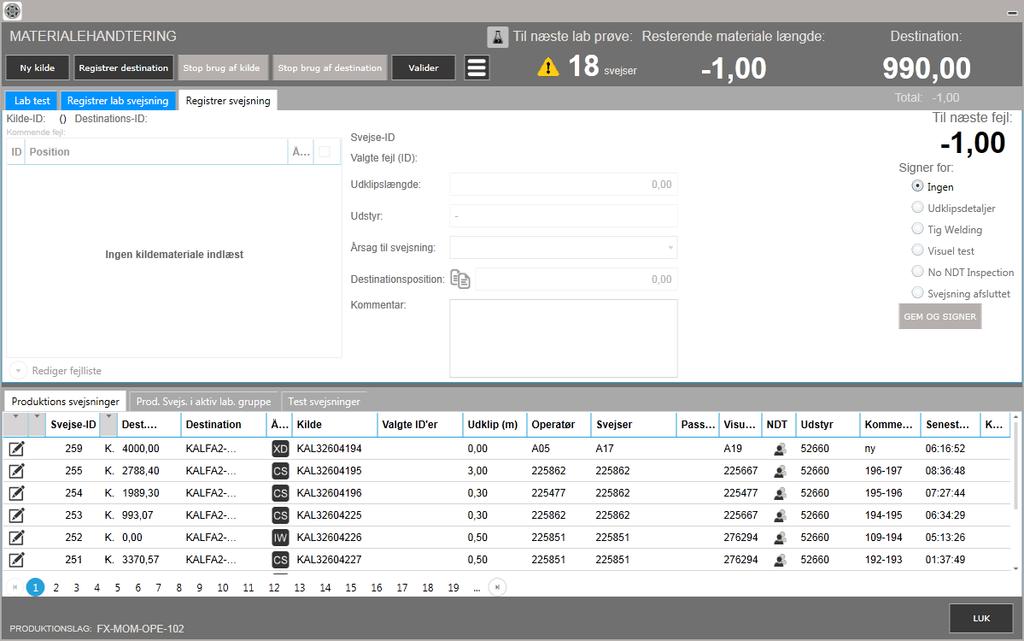
Task: Click copy icon beside Destinationsposition field
Action: [x=460, y=279]
